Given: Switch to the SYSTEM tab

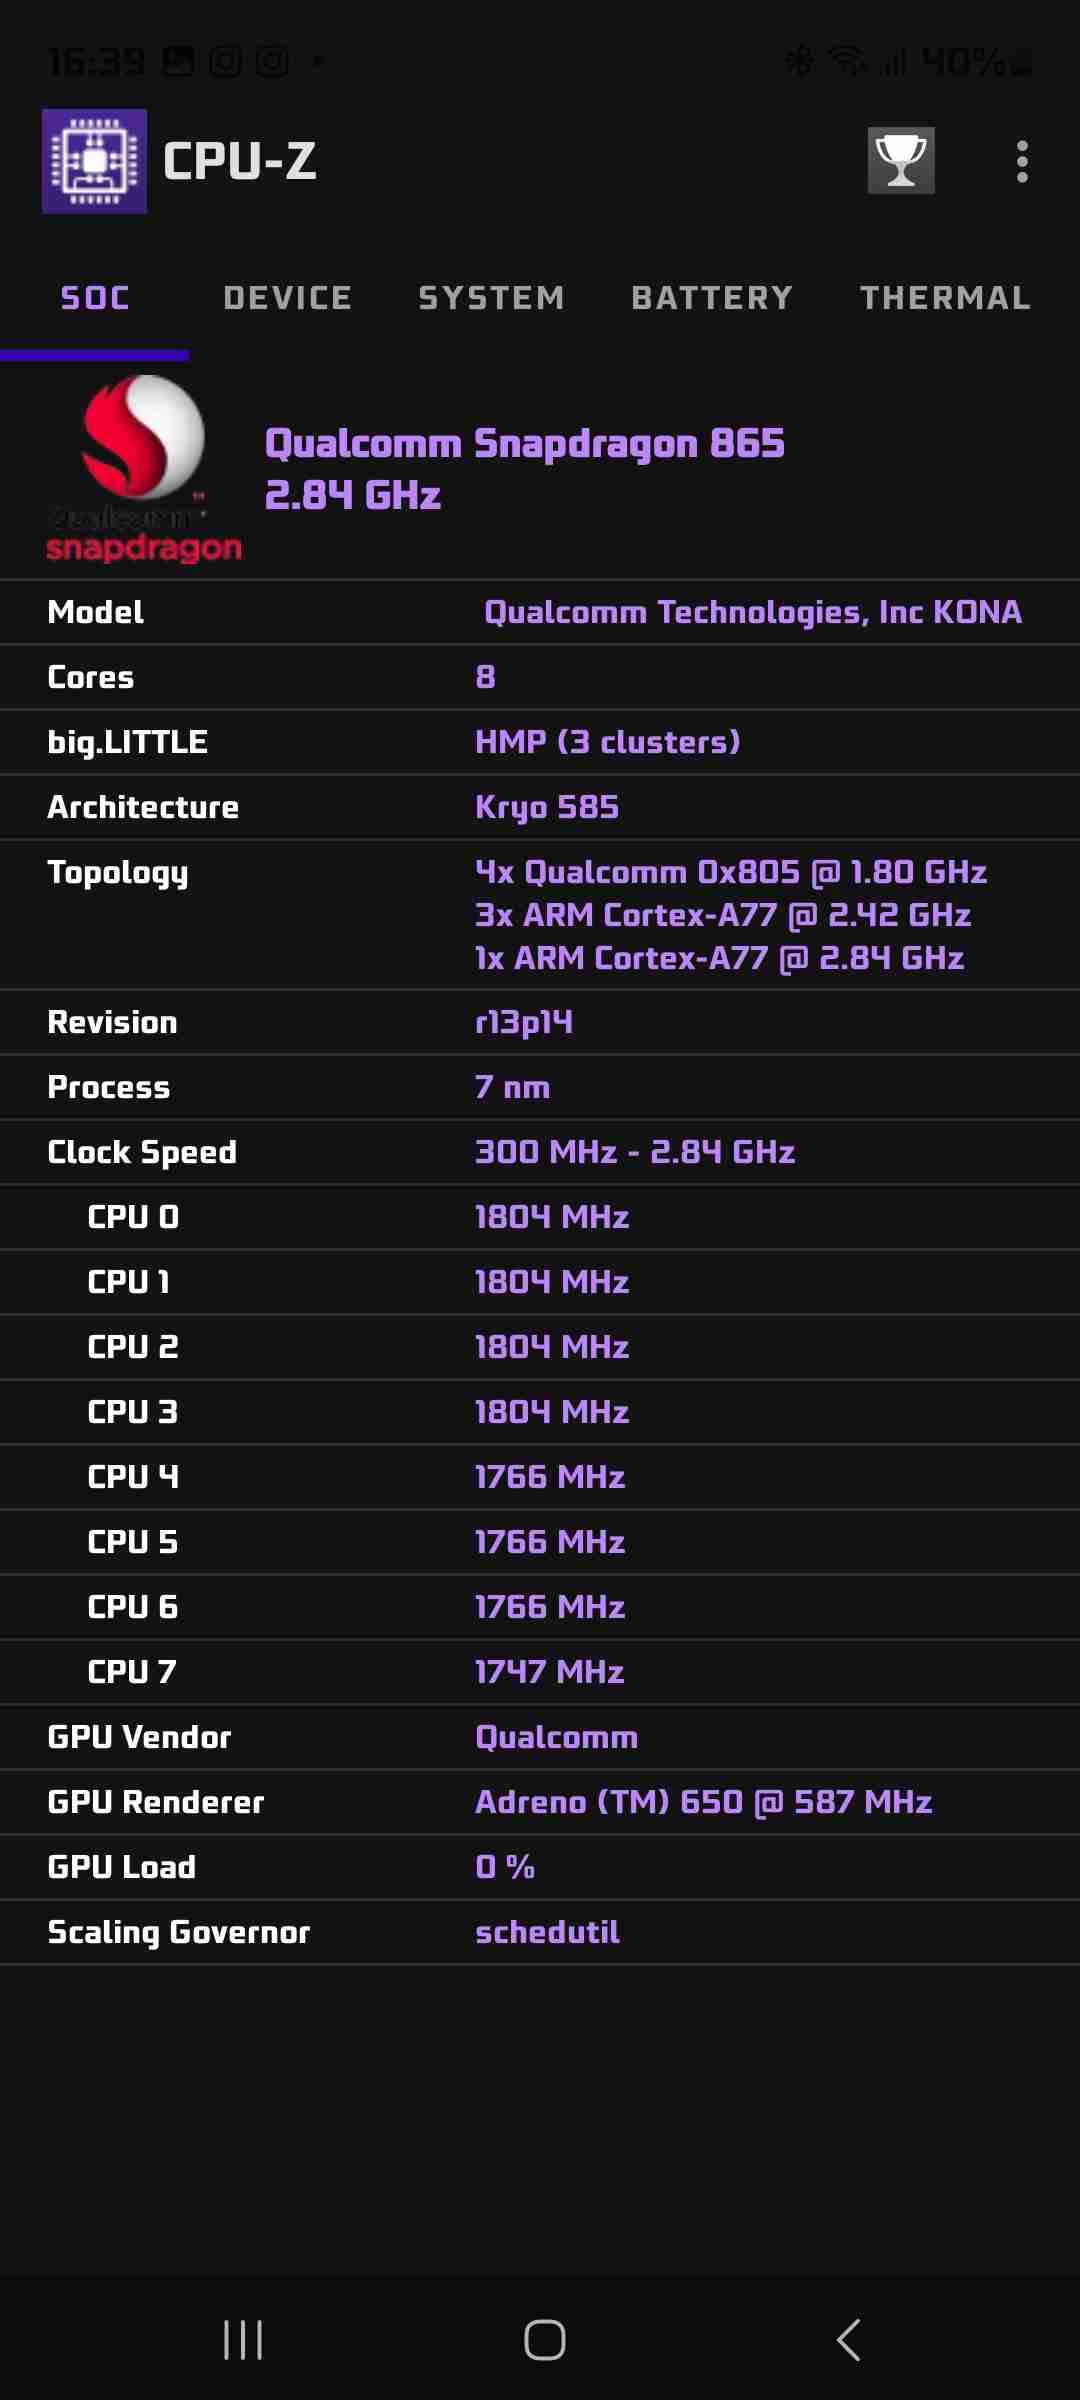Looking at the screenshot, I should tap(491, 298).
